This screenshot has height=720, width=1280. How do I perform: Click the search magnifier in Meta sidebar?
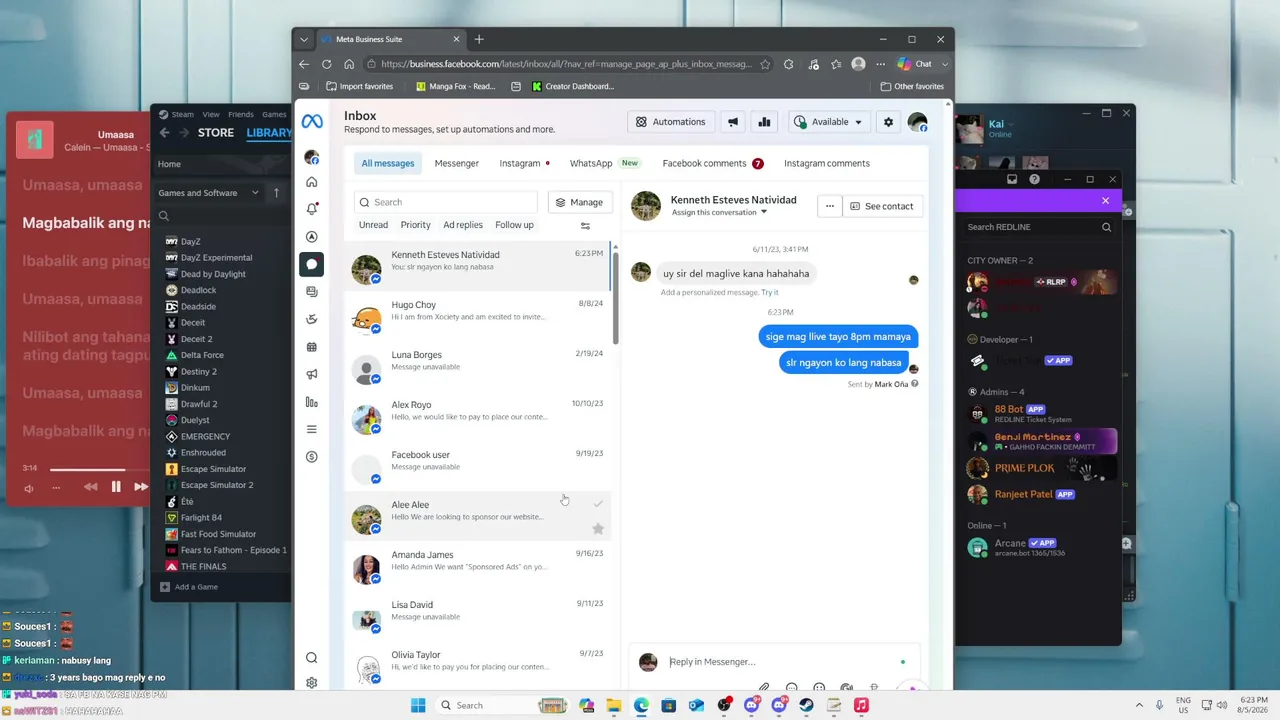(312, 658)
